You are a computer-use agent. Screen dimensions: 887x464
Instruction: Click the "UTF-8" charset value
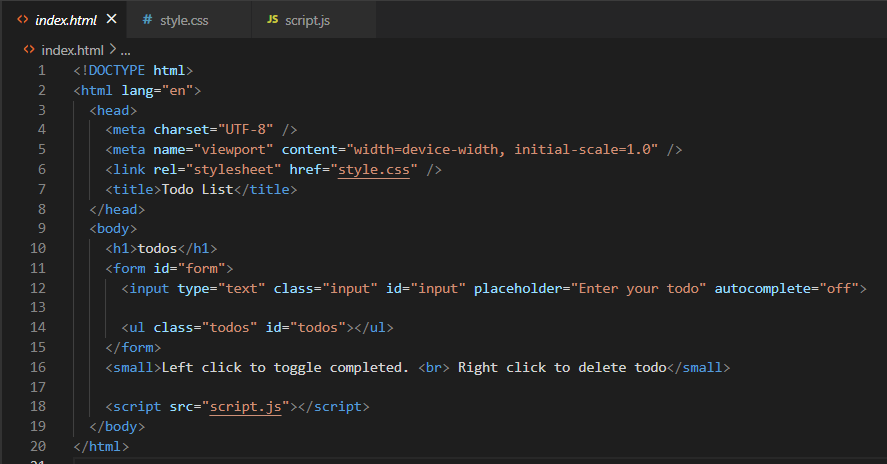[x=246, y=130]
